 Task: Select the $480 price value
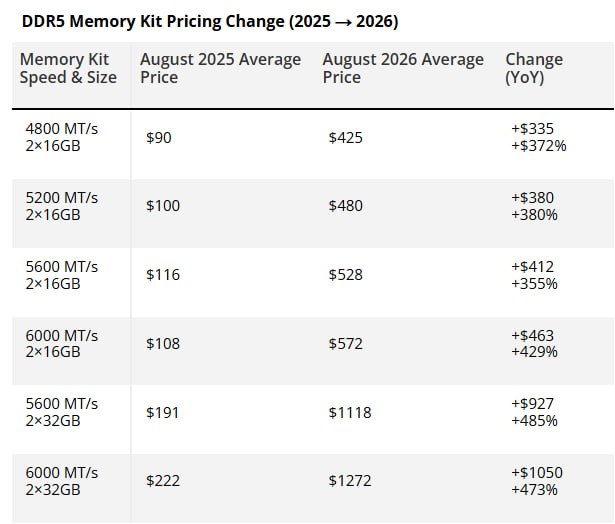(x=346, y=206)
